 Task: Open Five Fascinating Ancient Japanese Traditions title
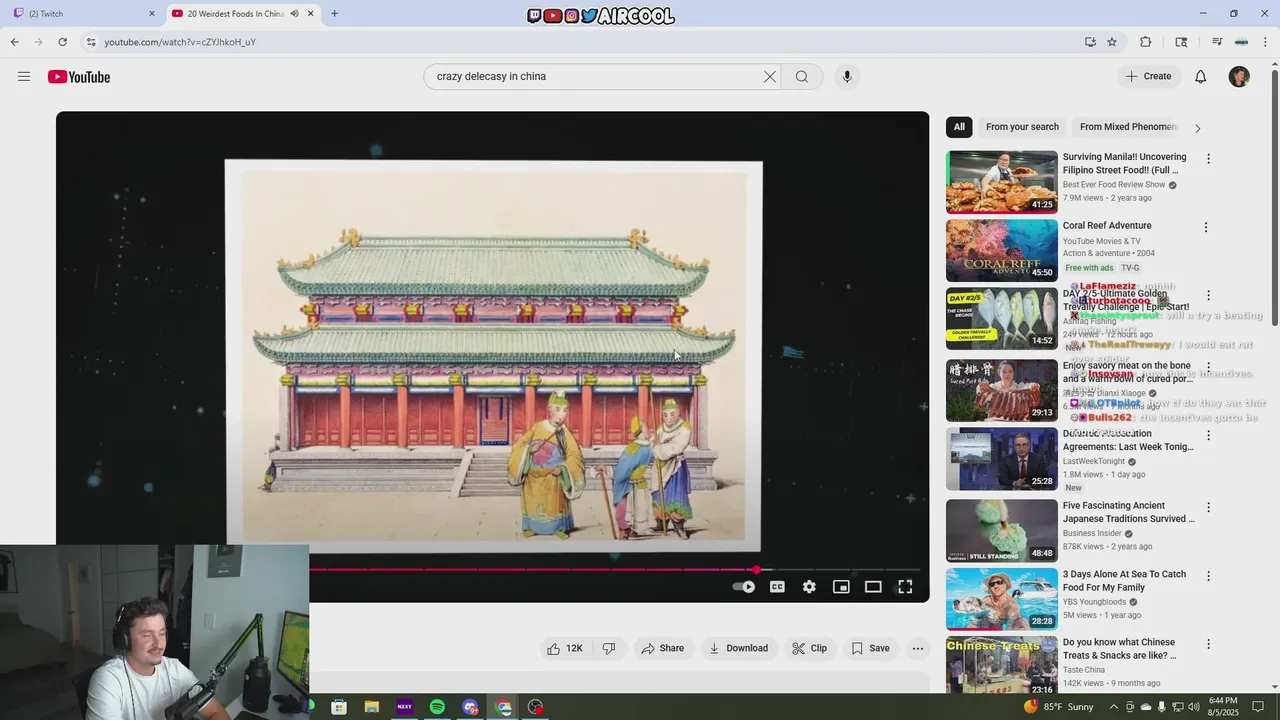1128,512
